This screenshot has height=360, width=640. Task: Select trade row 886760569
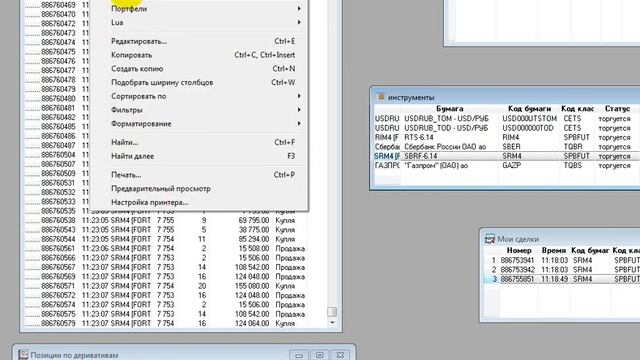(165, 277)
